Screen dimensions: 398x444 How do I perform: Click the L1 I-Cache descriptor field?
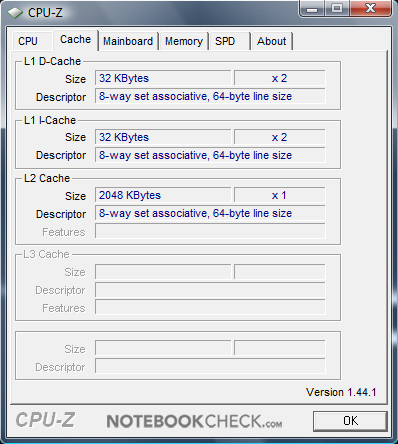coord(210,155)
